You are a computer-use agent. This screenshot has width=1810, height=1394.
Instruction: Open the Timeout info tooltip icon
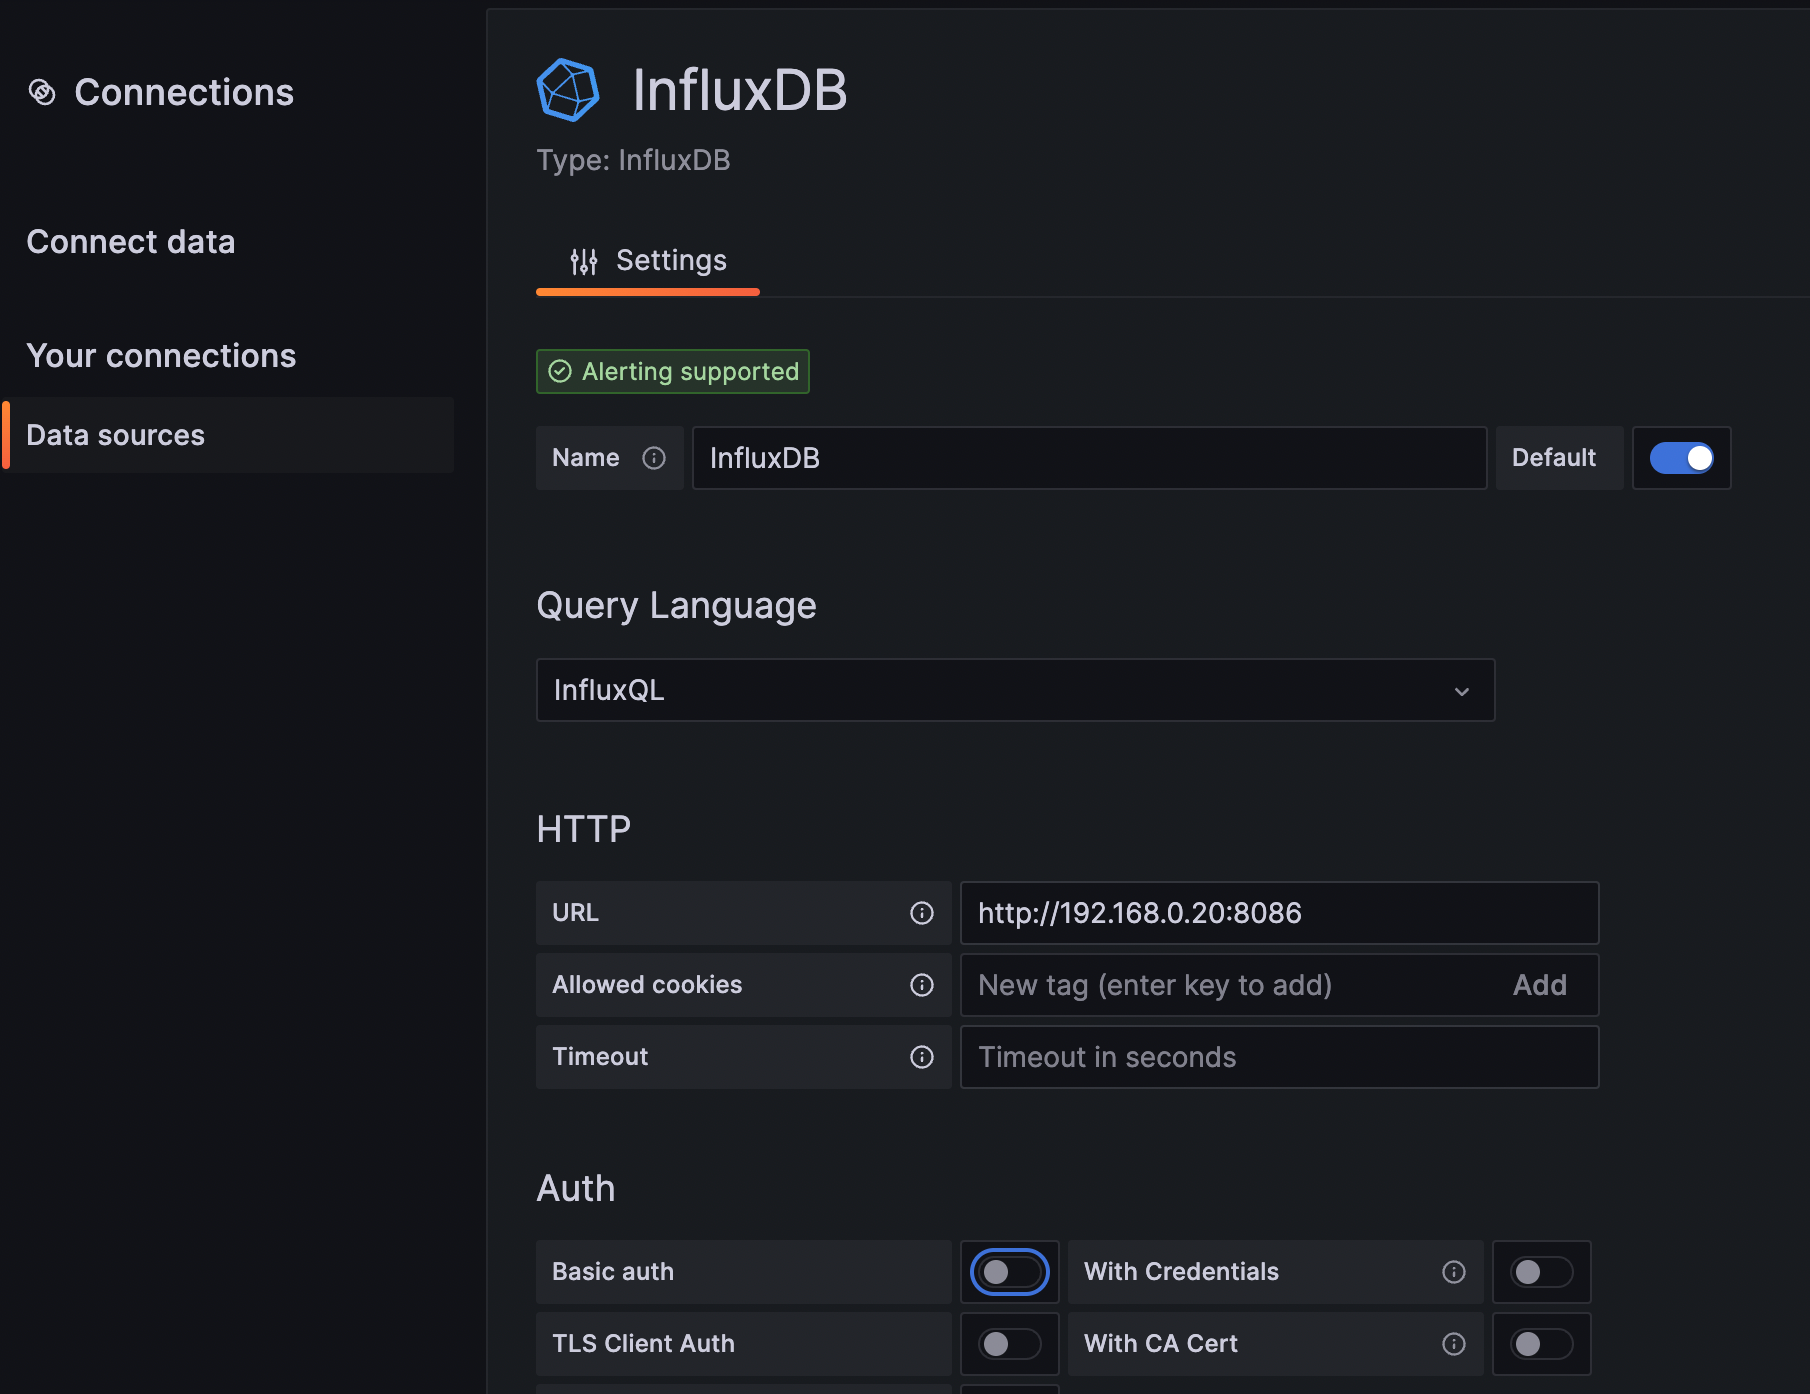[922, 1057]
